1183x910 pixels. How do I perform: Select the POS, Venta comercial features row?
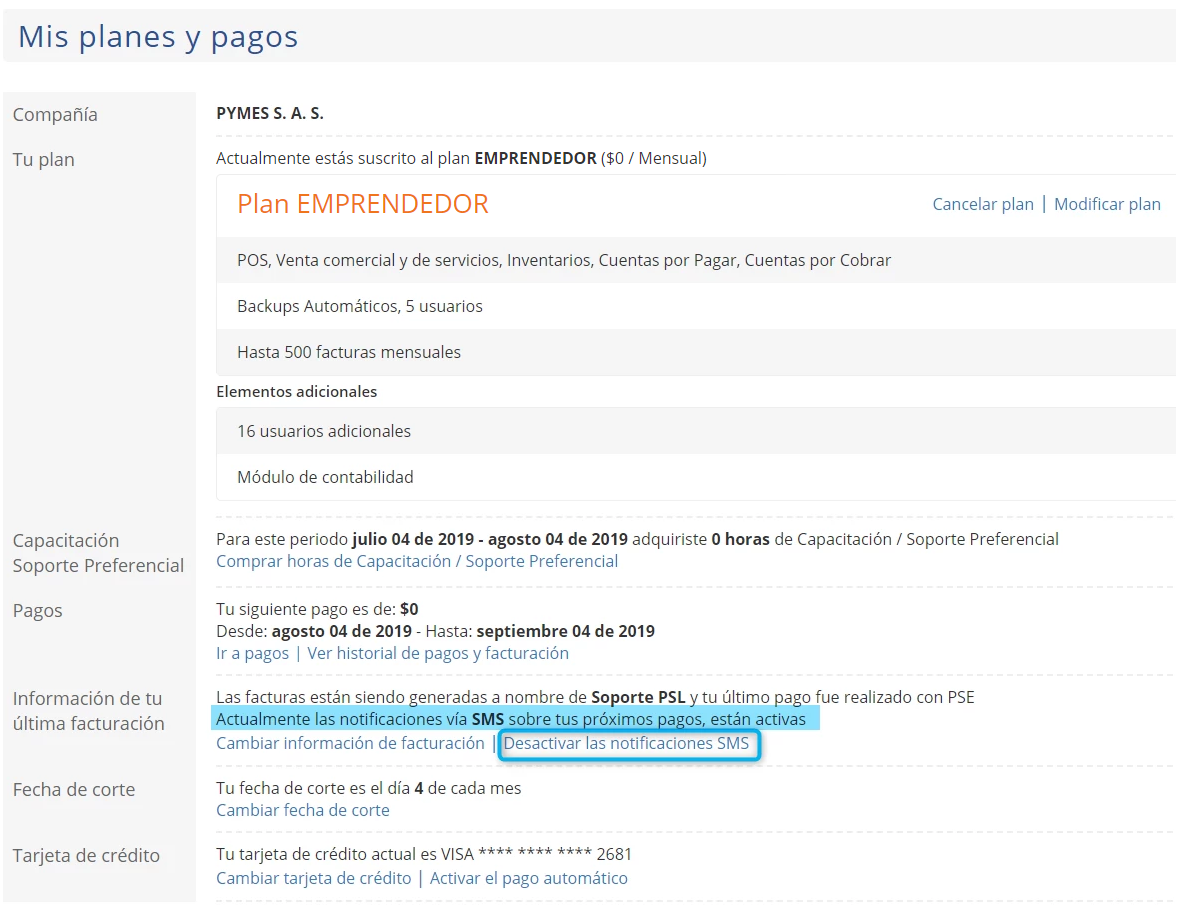(564, 260)
